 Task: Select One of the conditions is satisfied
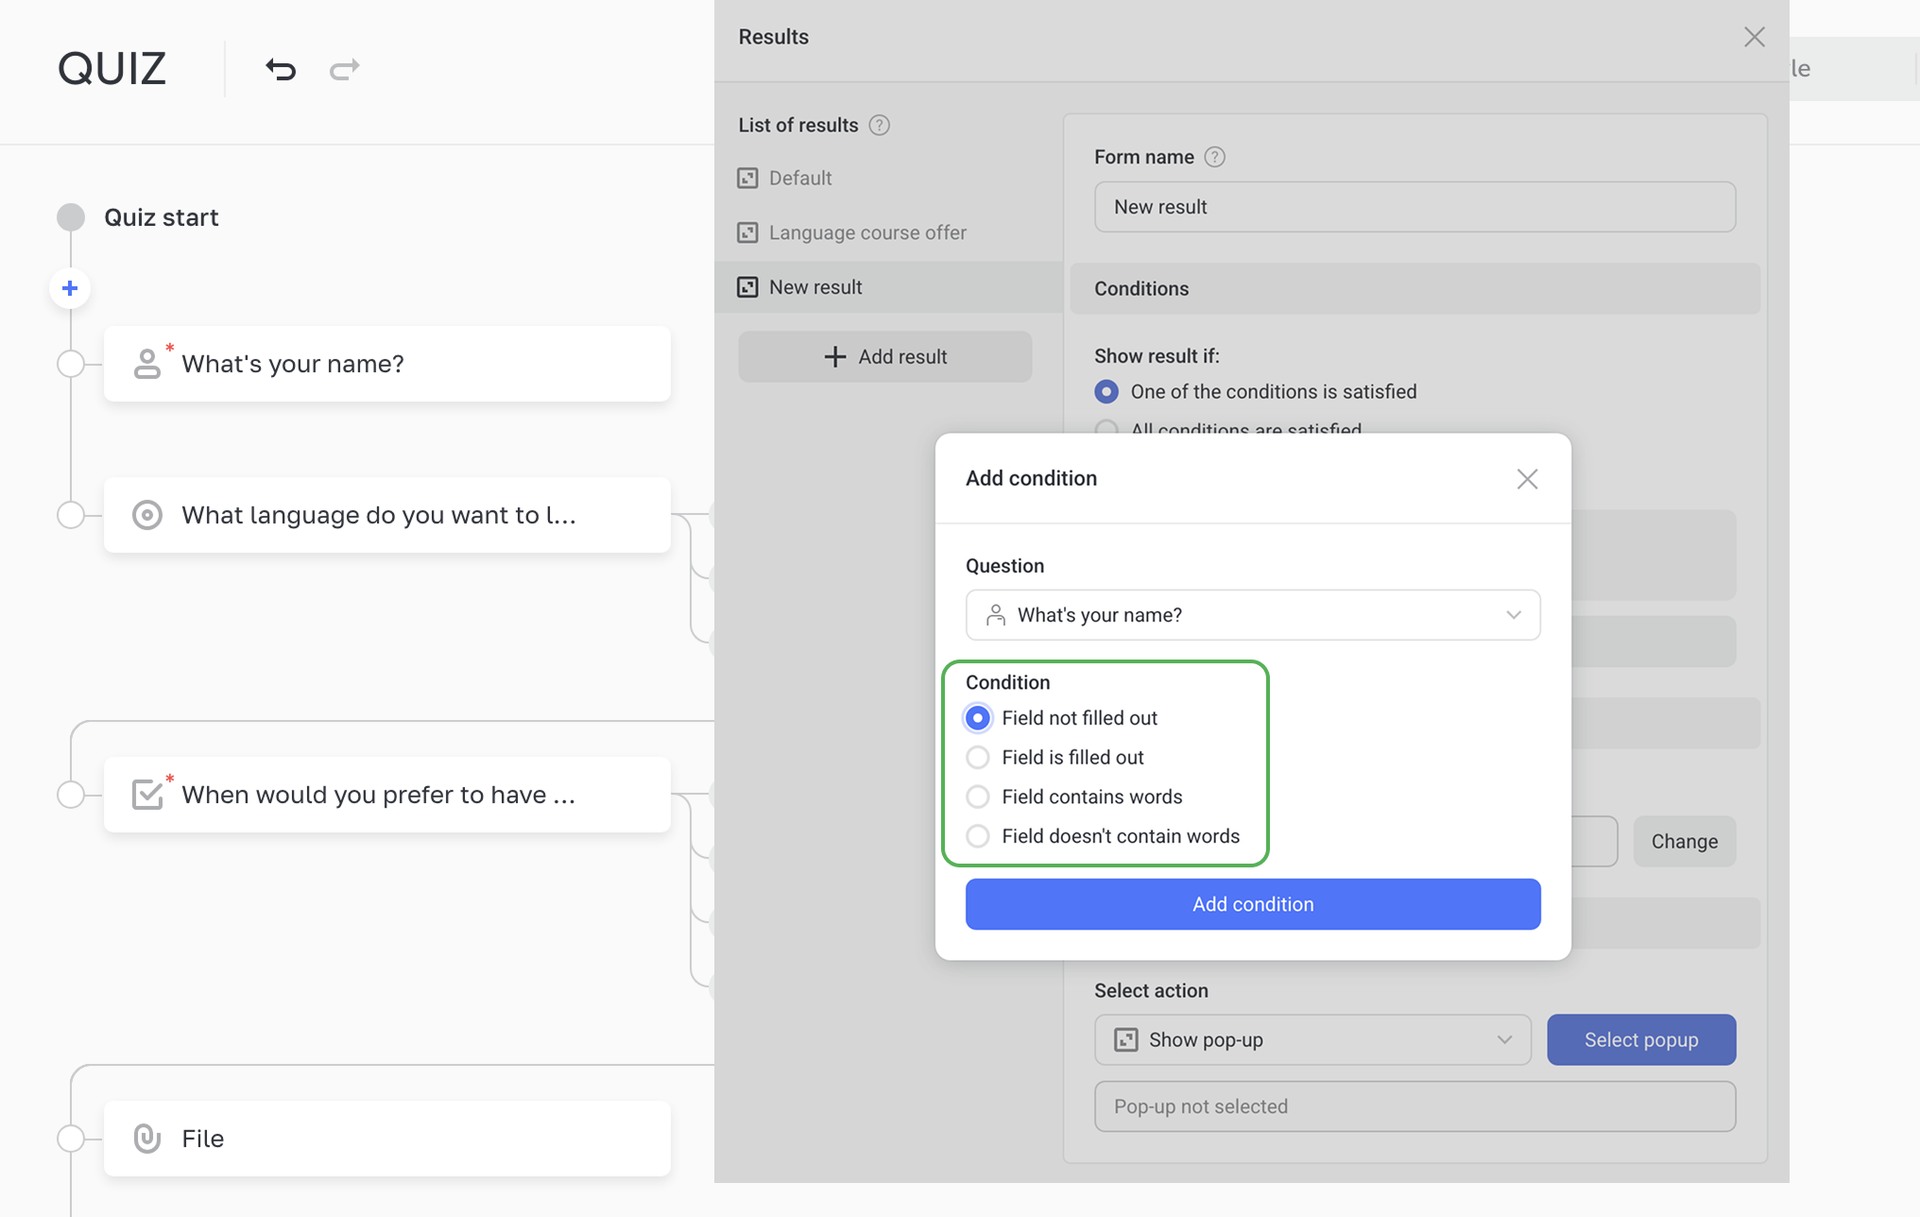1106,392
